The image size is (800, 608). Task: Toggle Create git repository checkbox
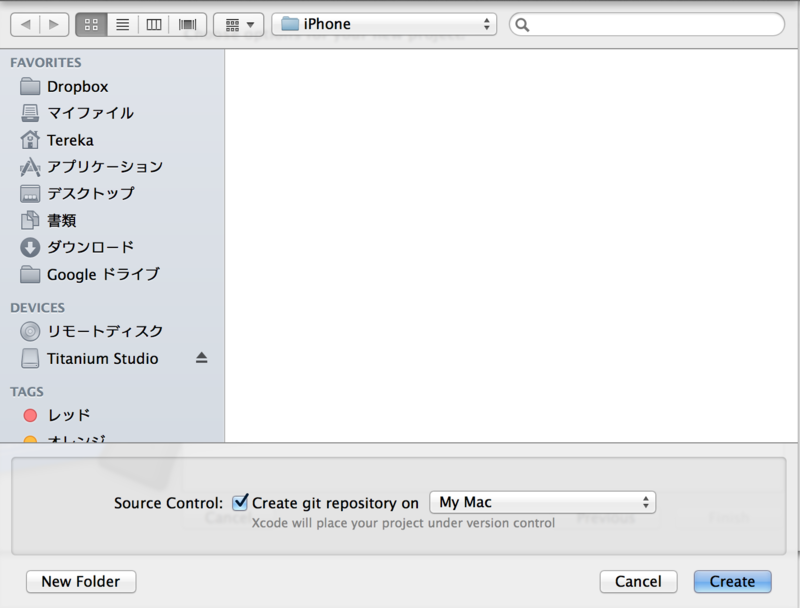240,502
